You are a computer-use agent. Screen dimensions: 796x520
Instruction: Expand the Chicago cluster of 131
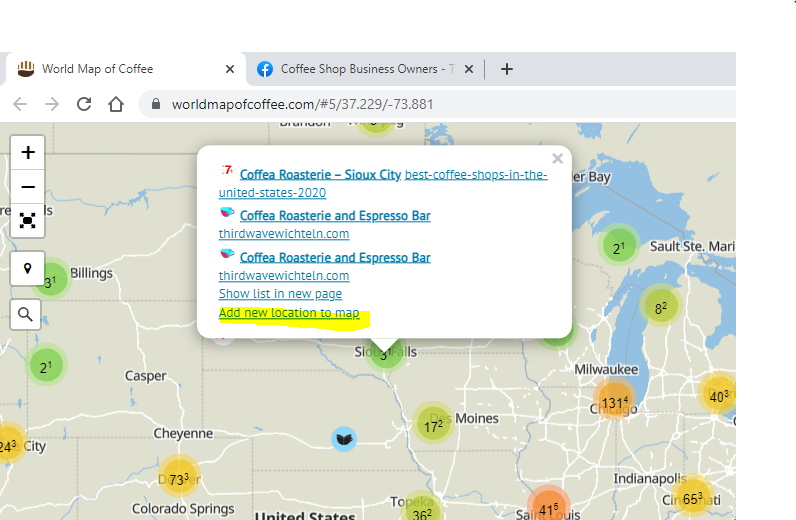pyautogui.click(x=613, y=402)
